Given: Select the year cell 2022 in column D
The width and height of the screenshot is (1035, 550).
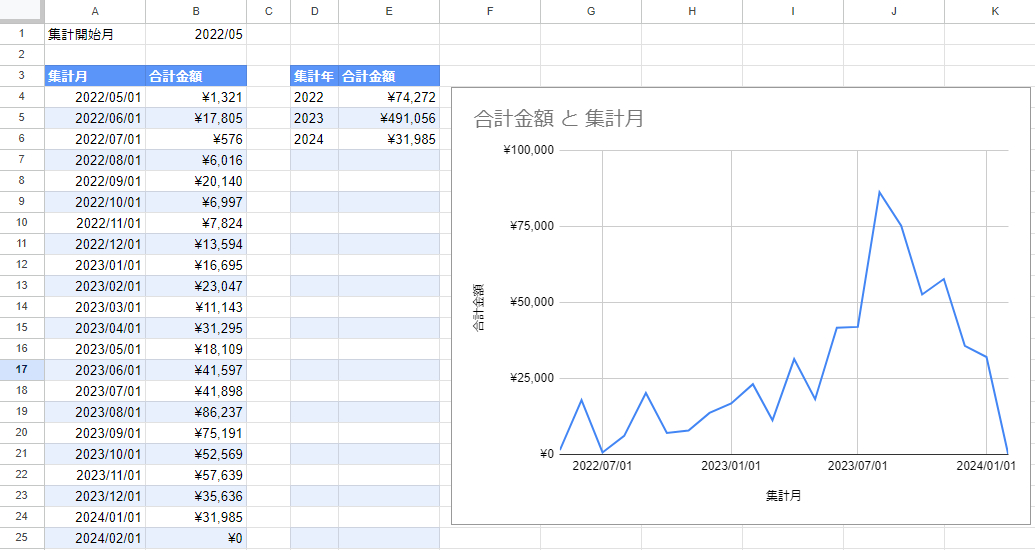Looking at the screenshot, I should 314,97.
